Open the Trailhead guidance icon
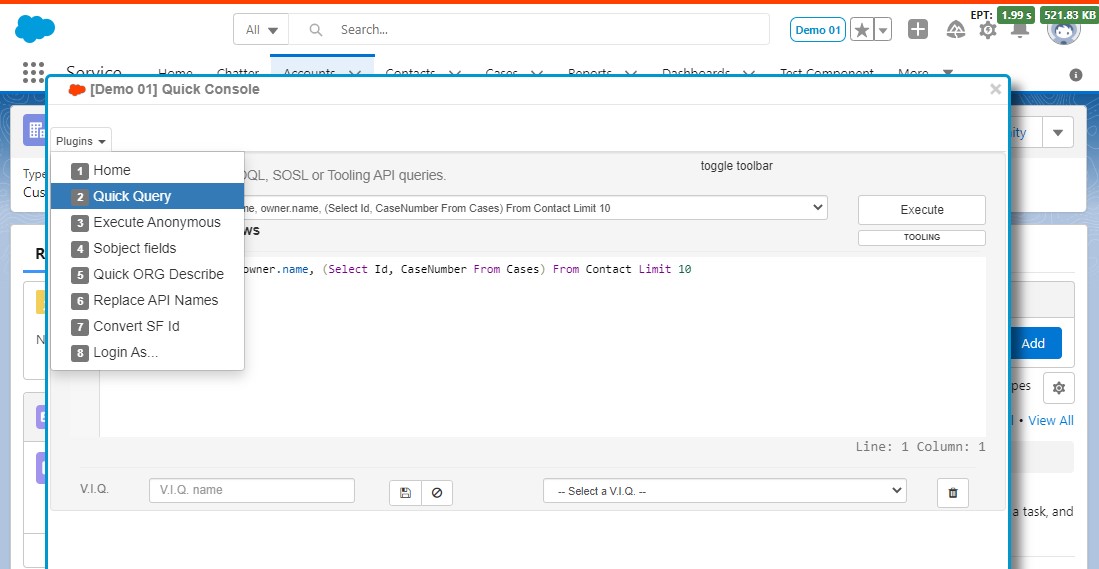1099x569 pixels. tap(955, 29)
